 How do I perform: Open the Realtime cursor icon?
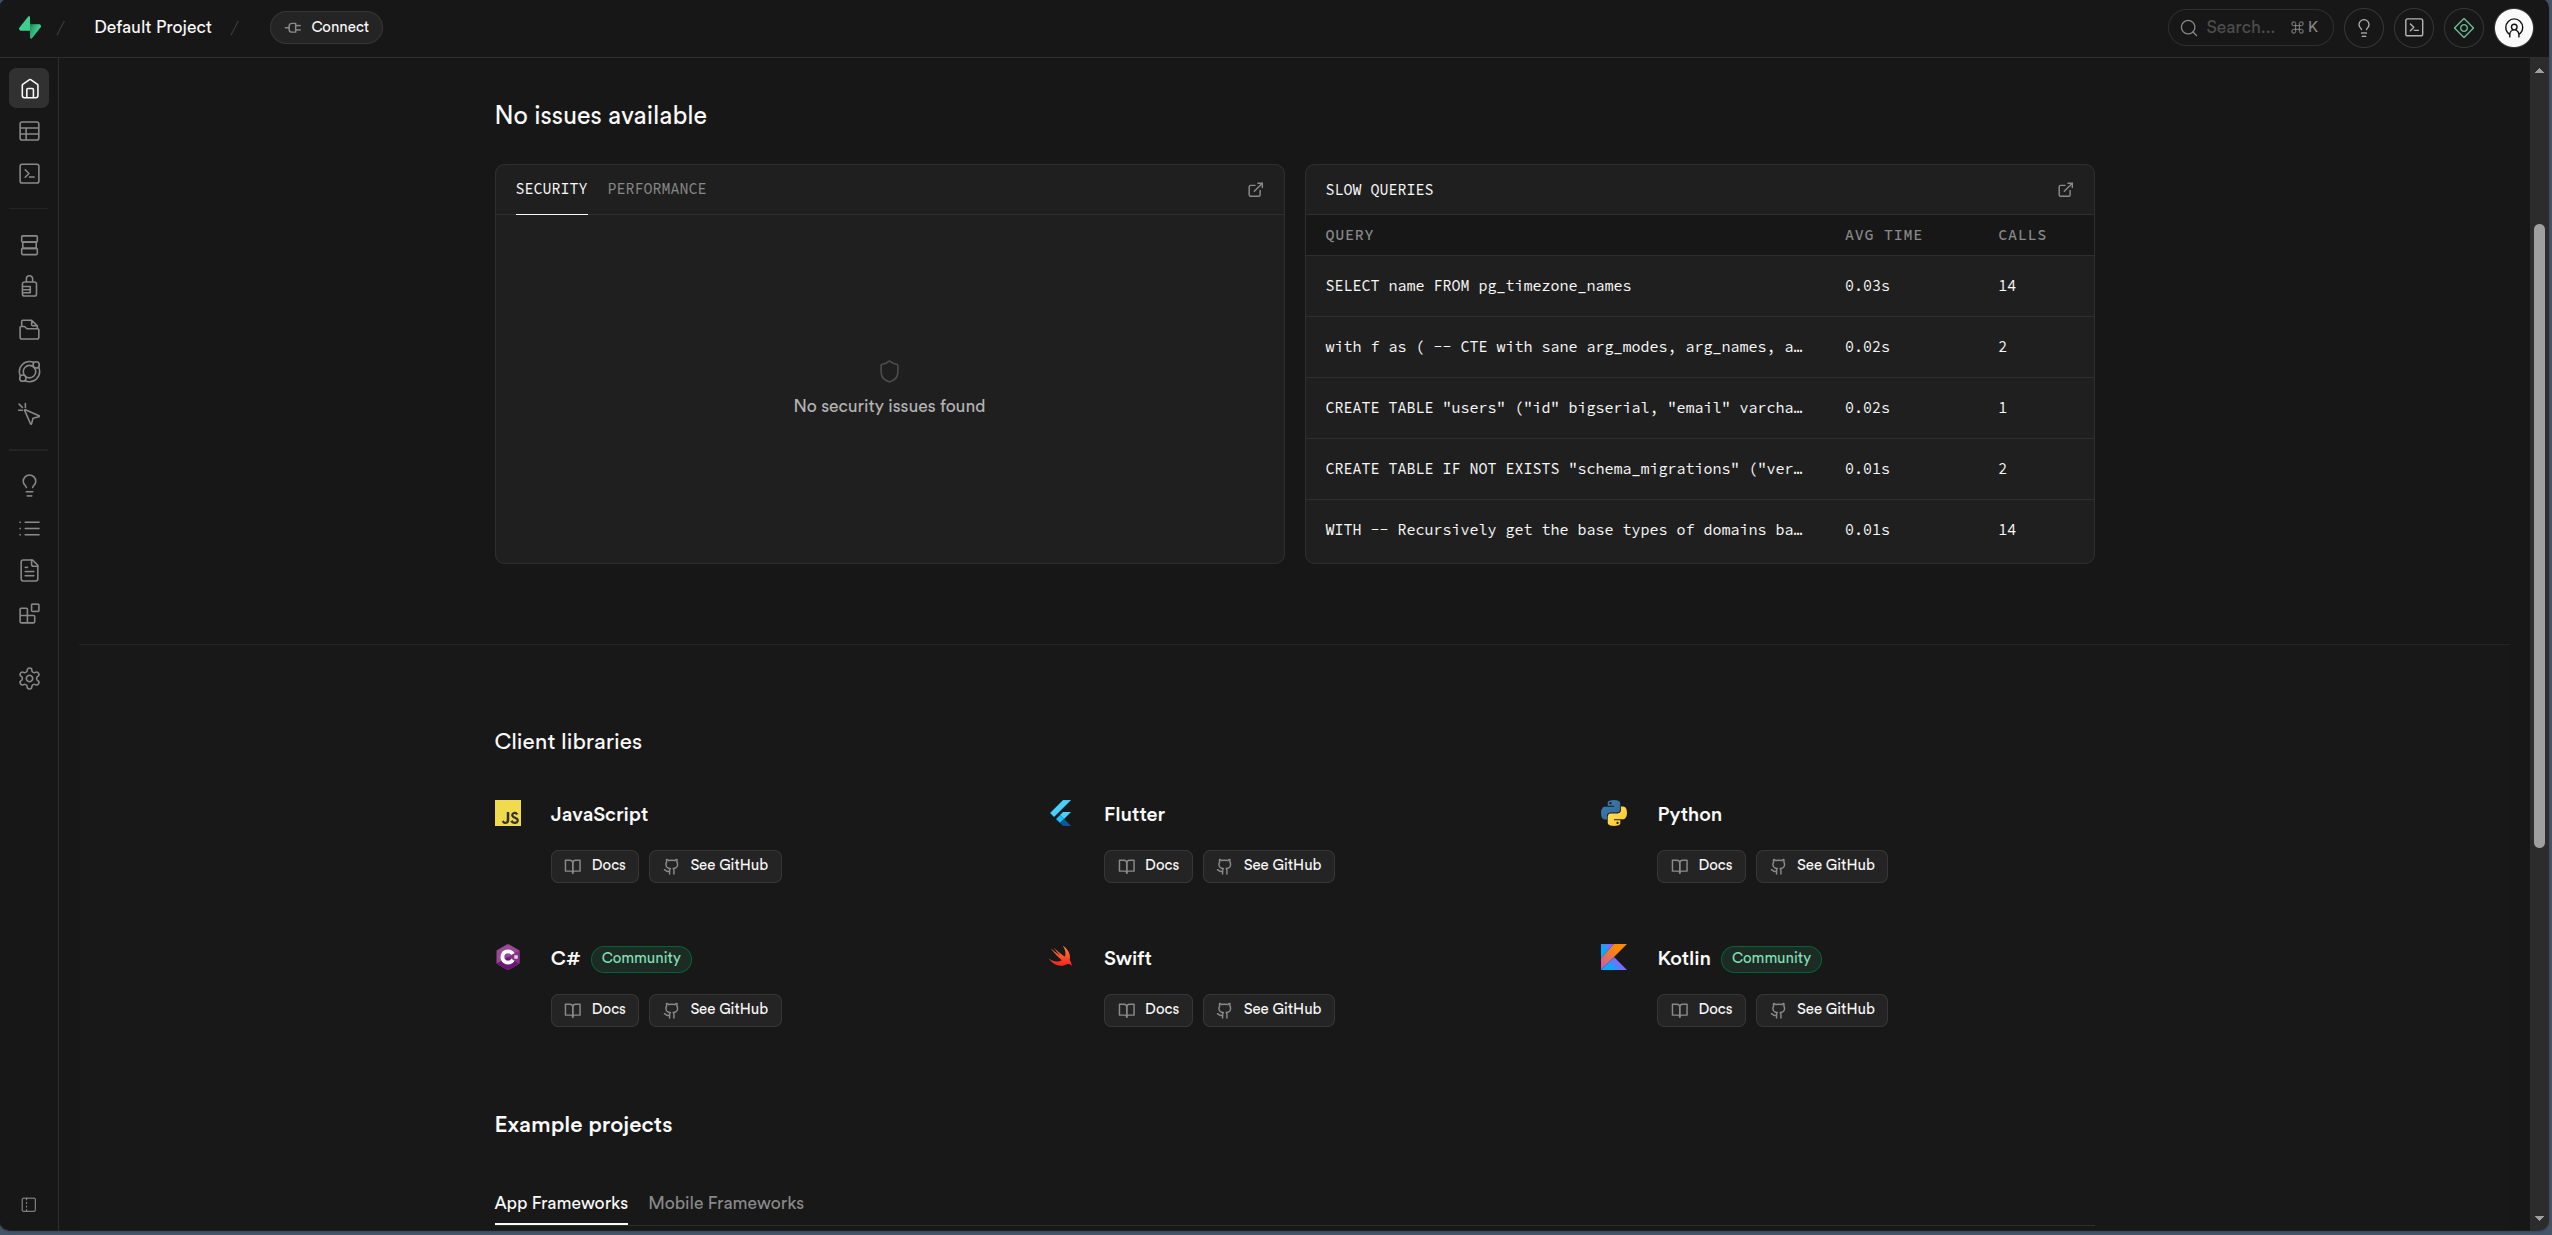coord(30,414)
